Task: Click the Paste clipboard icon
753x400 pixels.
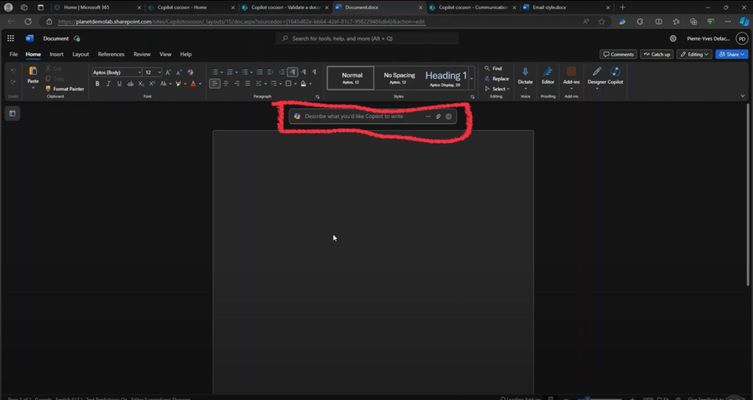Action: click(x=33, y=72)
